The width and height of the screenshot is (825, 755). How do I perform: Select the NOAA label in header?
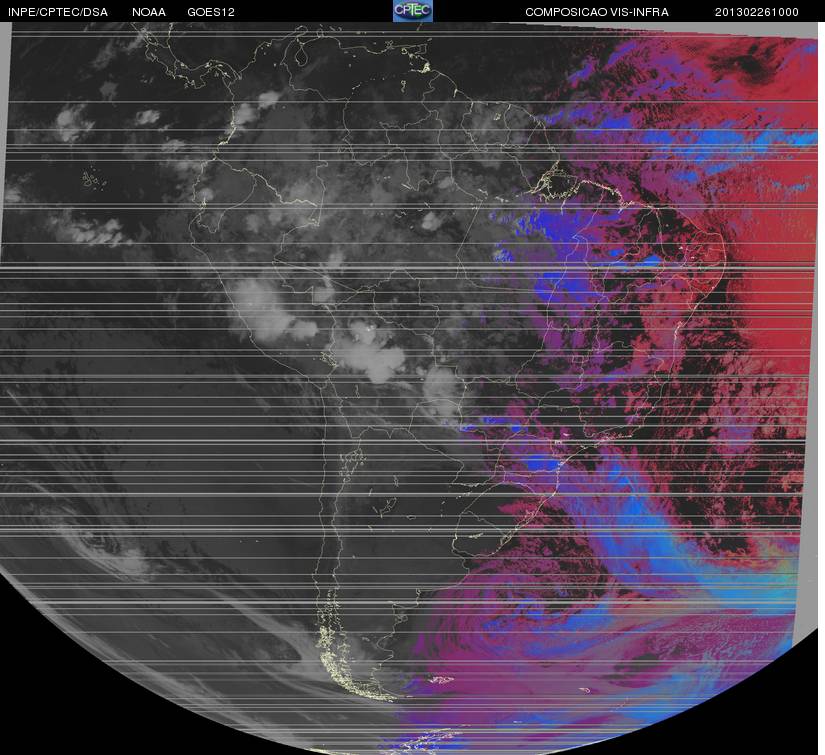(149, 12)
